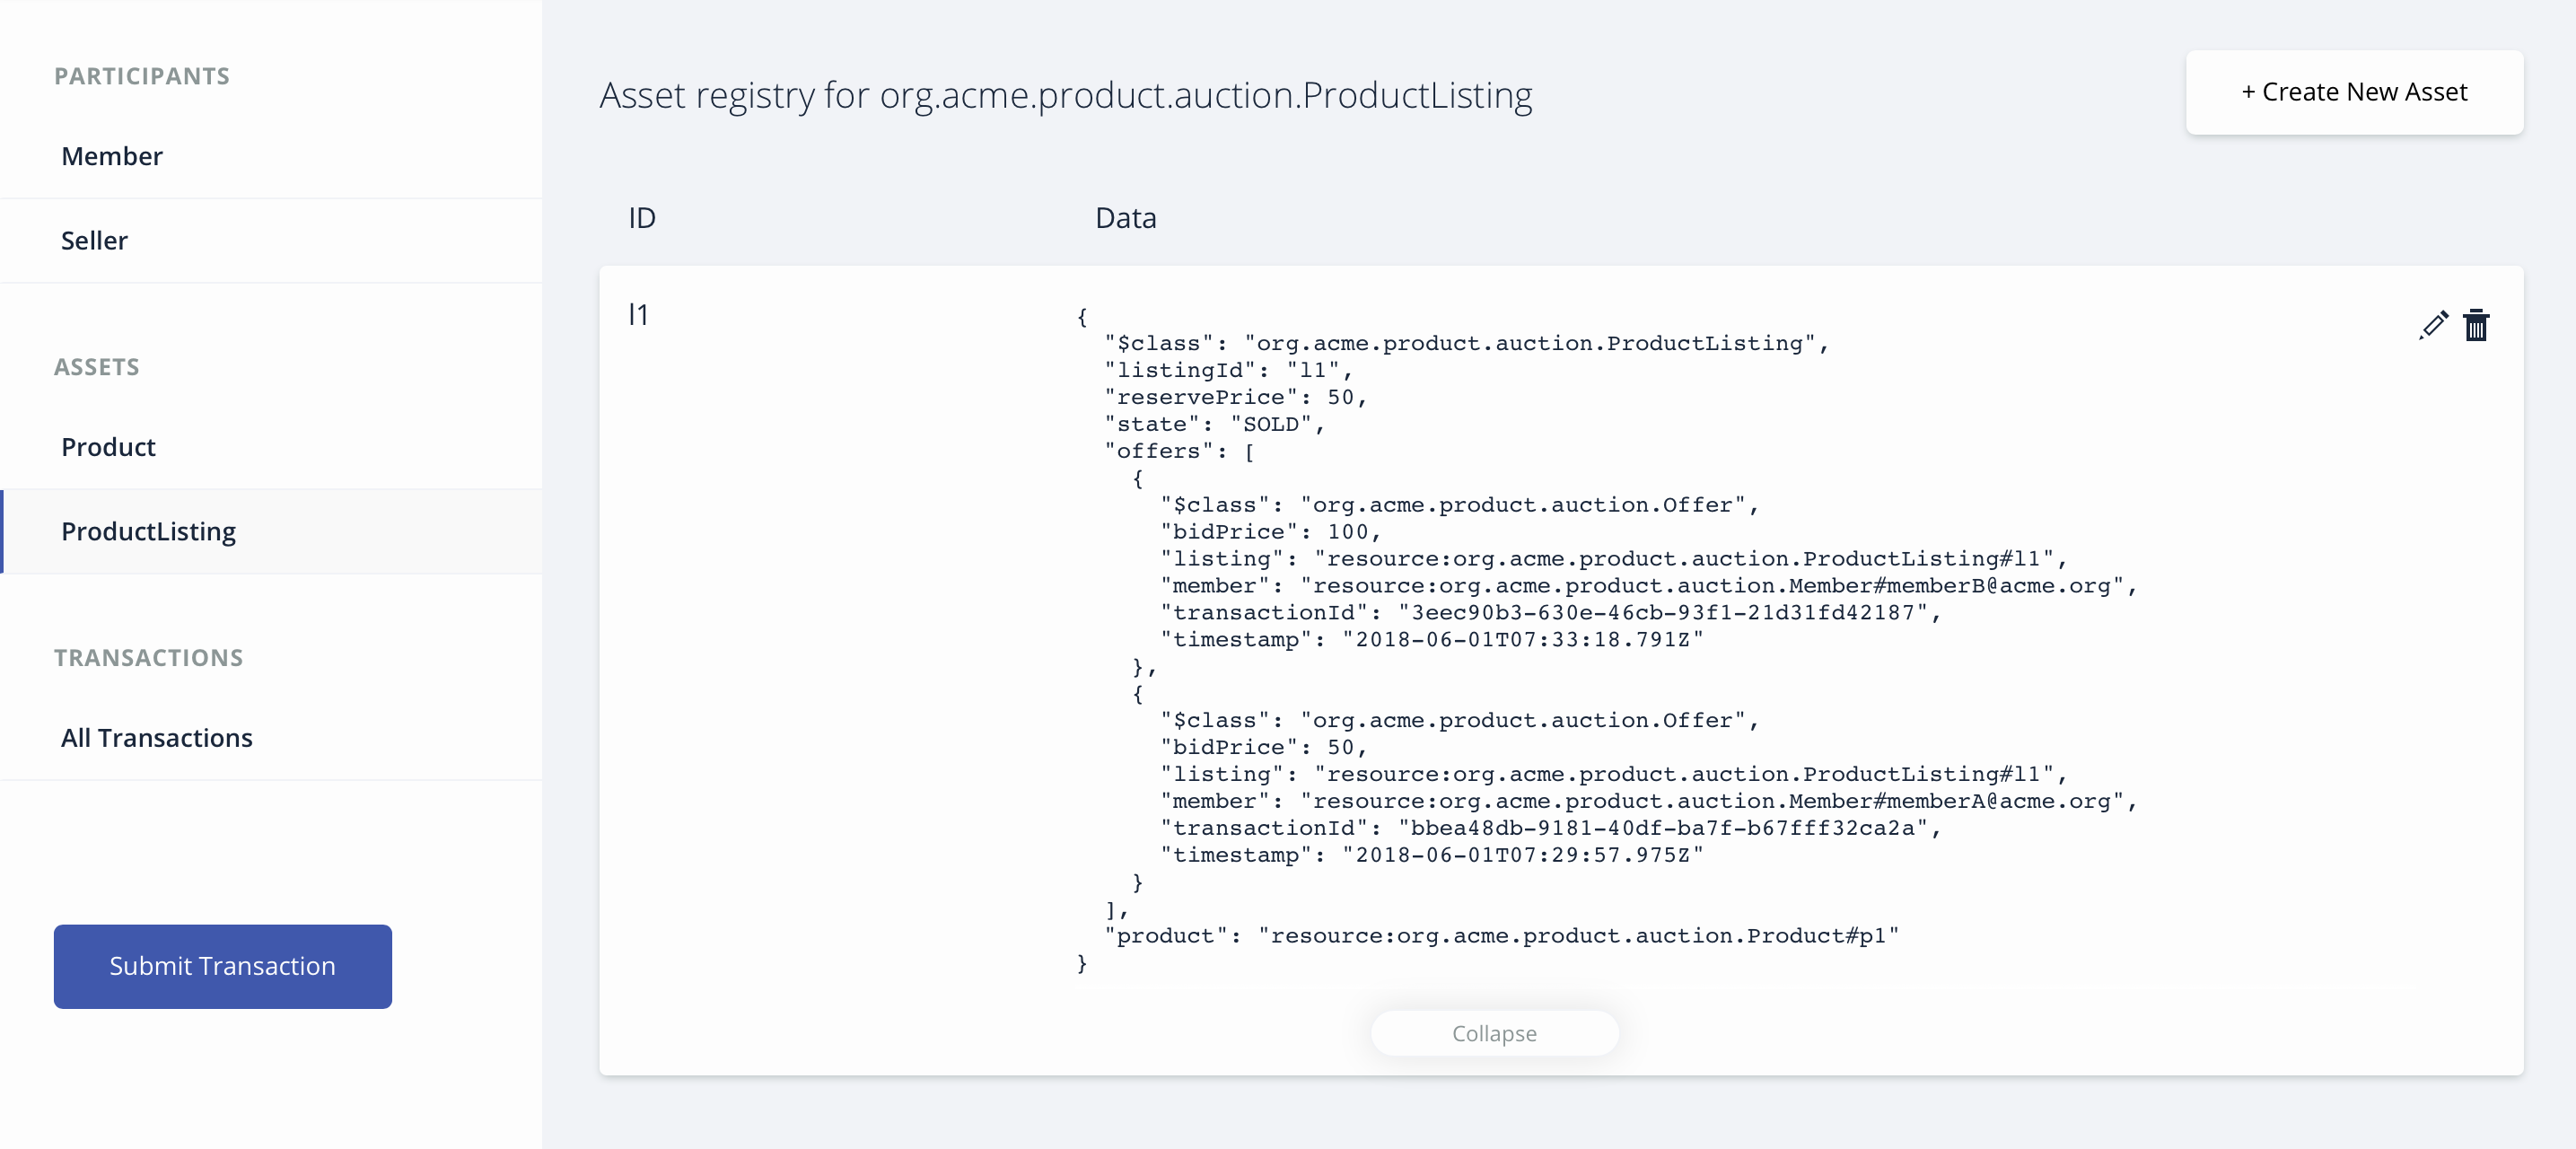Click the TRANSACTIONS section header
The image size is (2576, 1149).
coord(148,656)
